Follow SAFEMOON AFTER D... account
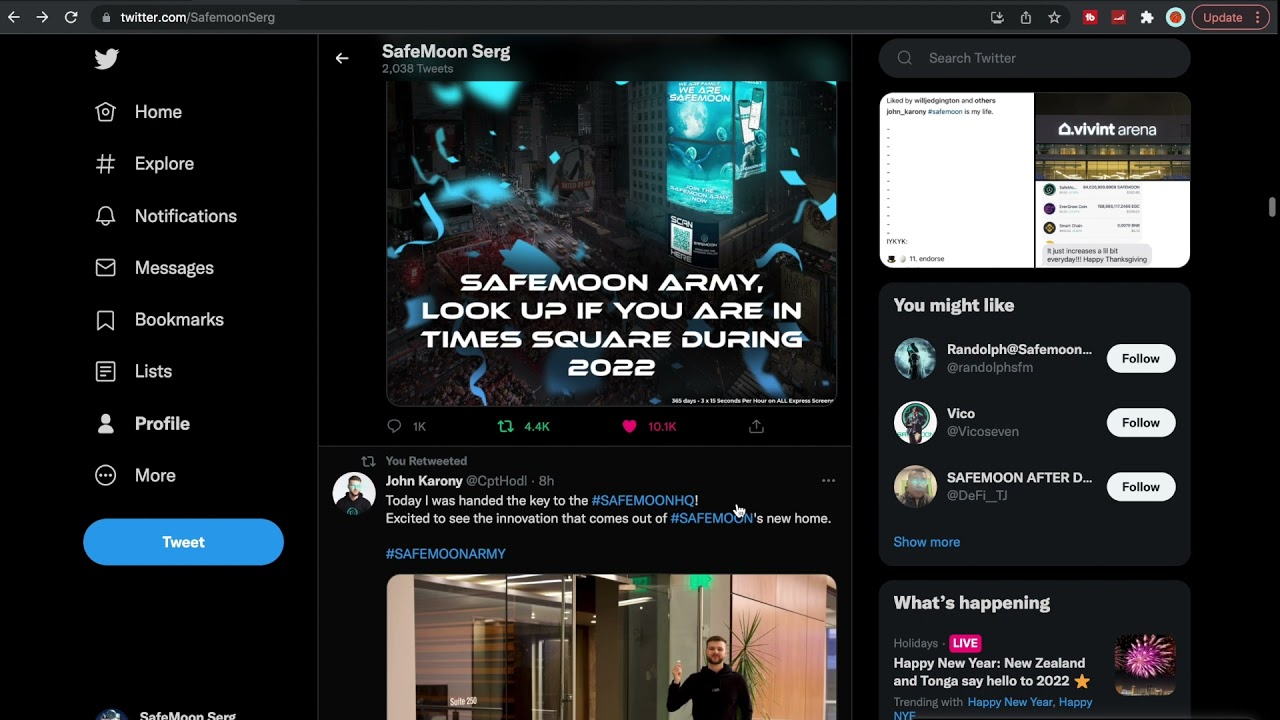The width and height of the screenshot is (1280, 720). (1141, 487)
